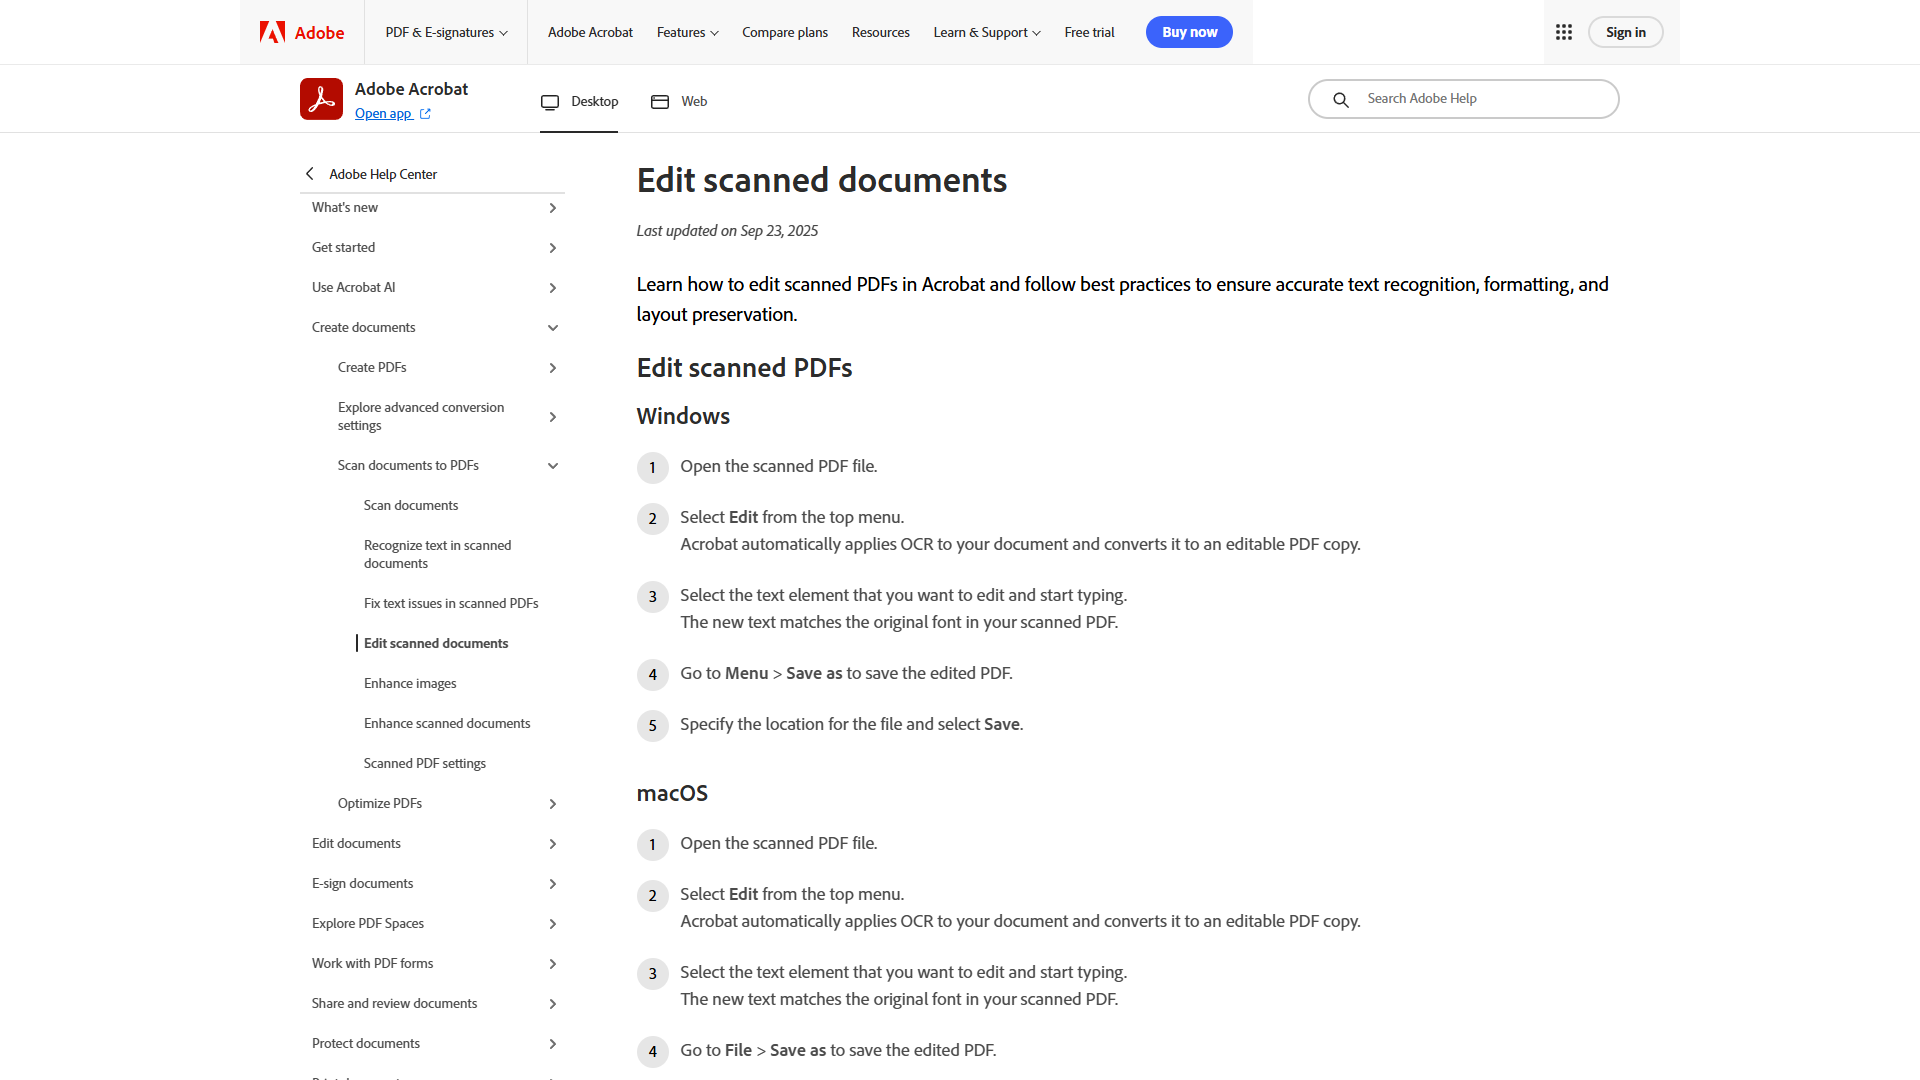Expand the Edit documents section
The image size is (1920, 1080).
(553, 843)
